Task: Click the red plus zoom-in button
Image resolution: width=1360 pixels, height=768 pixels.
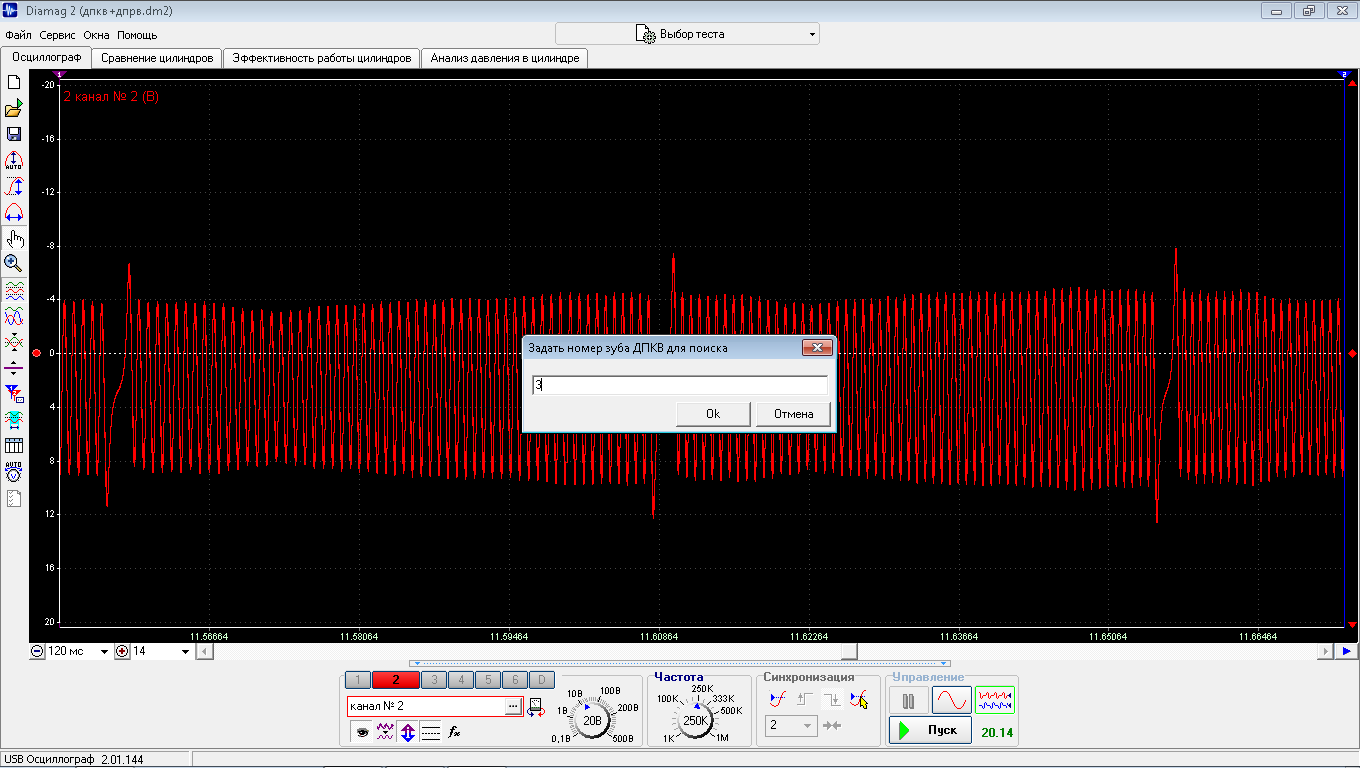Action: point(122,651)
